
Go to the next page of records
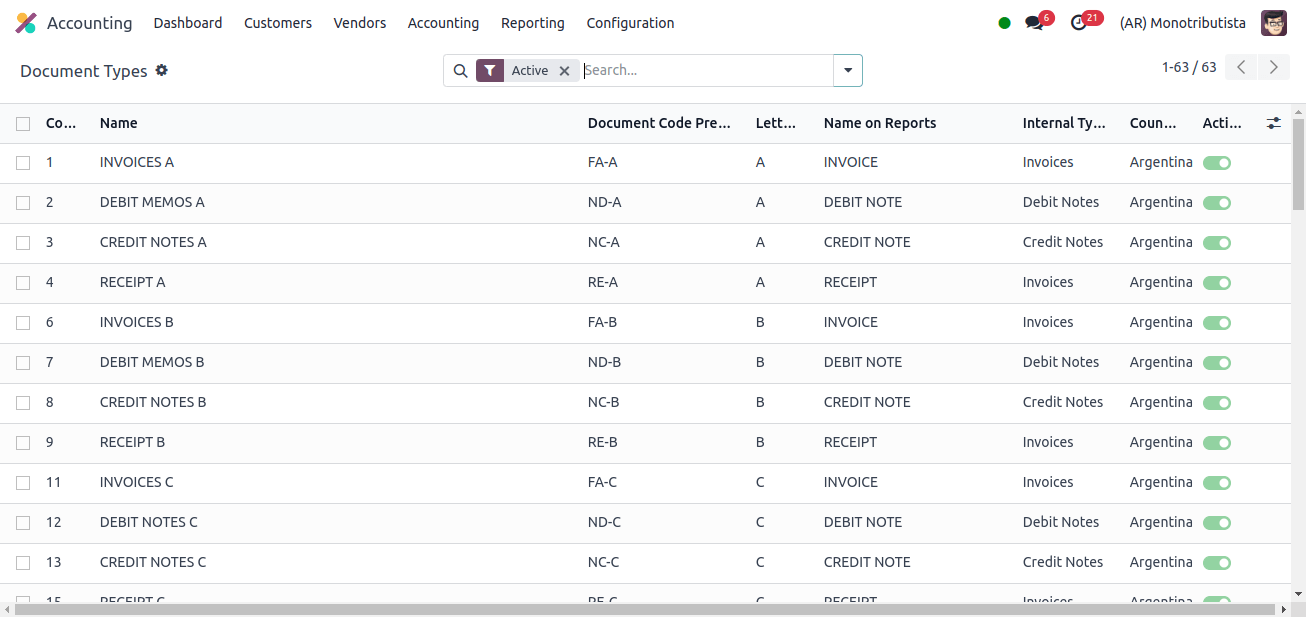click(1273, 67)
